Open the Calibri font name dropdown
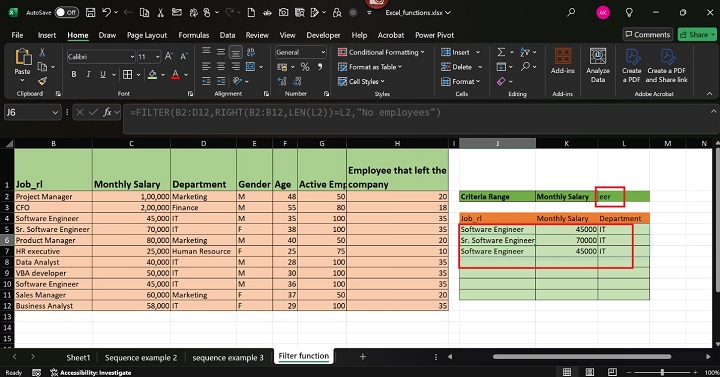The height and width of the screenshot is (377, 720). point(101,57)
